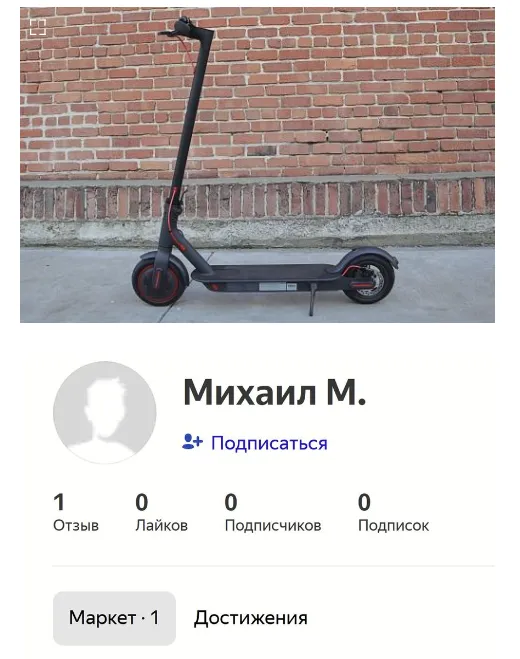Viewport: 520px width, 659px height.
Task: Click the zero above Лайков
Action: 142,502
